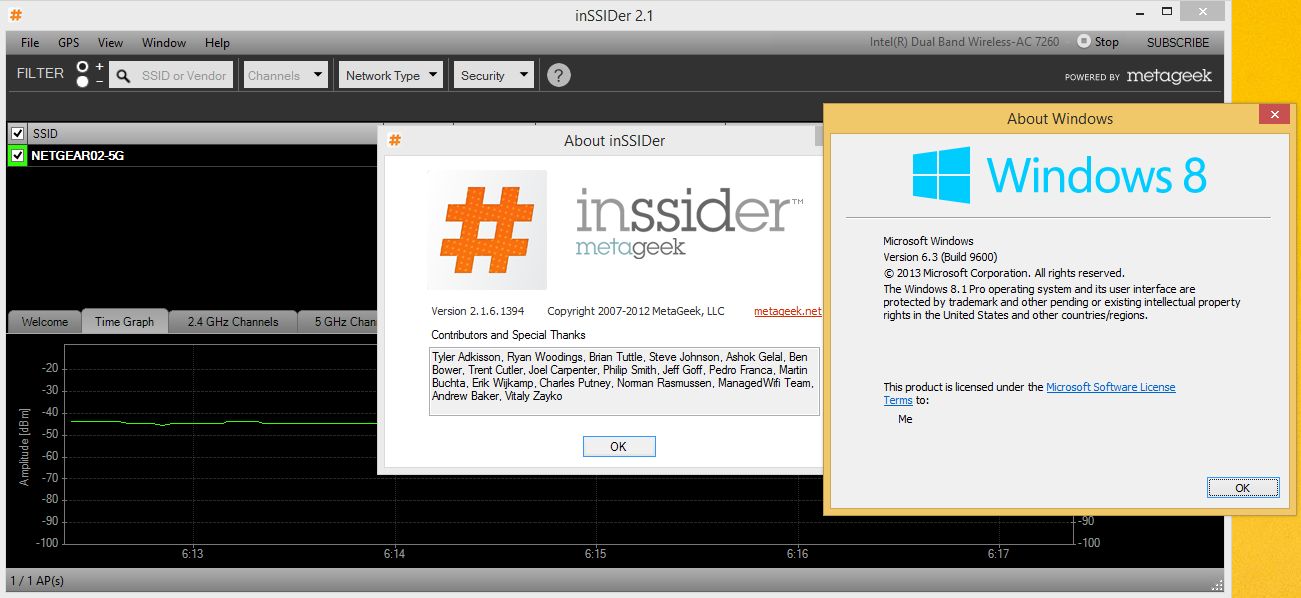Open the Help menu

217,43
